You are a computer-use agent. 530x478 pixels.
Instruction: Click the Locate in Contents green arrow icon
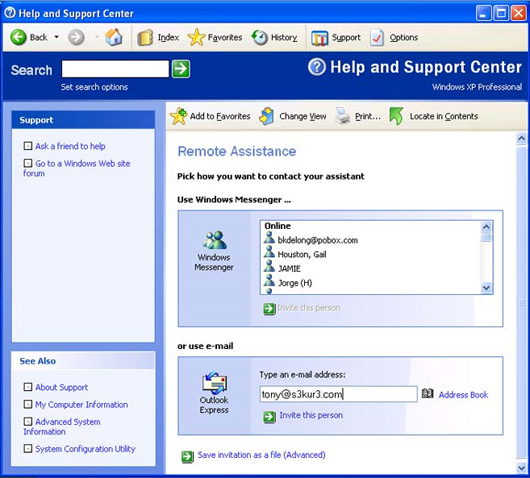coord(396,116)
